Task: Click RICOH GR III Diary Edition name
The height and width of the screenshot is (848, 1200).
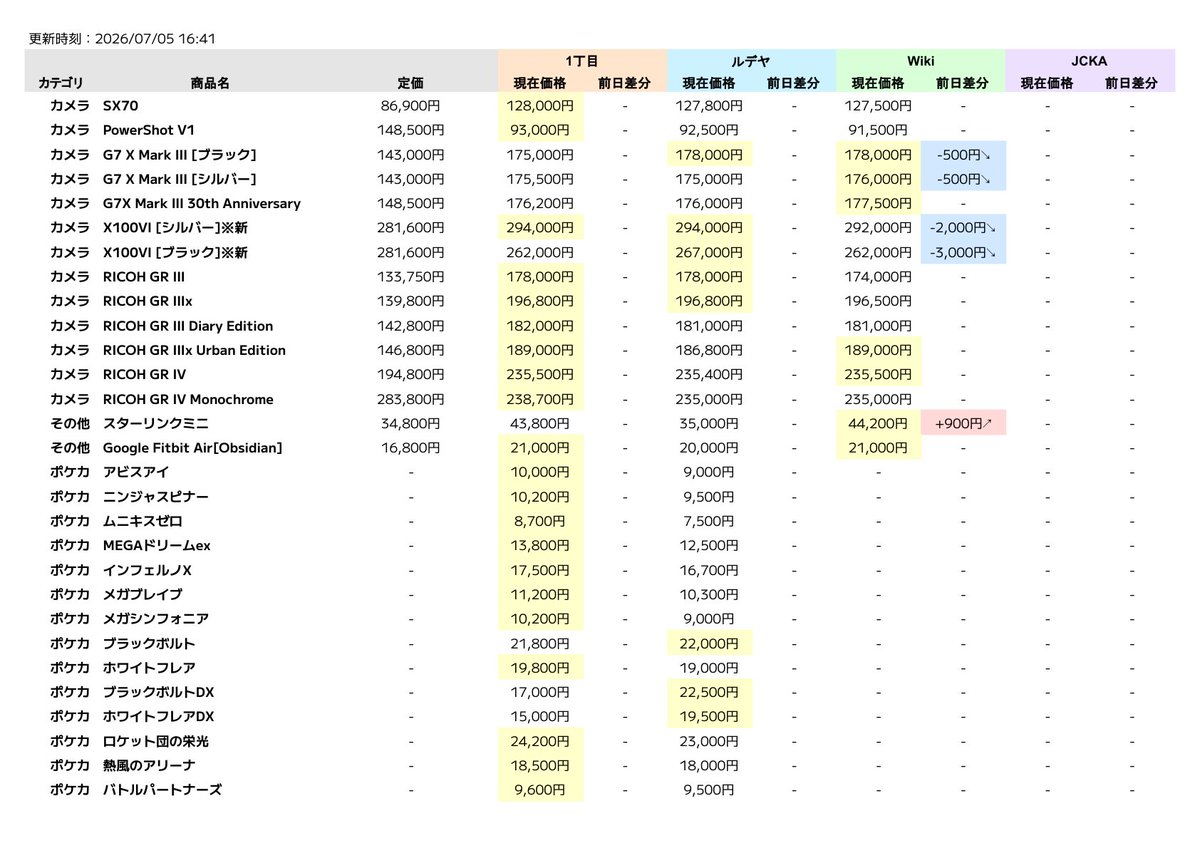Action: 188,326
